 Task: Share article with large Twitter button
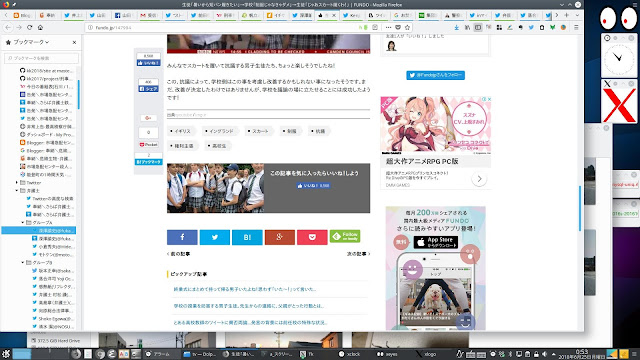click(x=215, y=237)
